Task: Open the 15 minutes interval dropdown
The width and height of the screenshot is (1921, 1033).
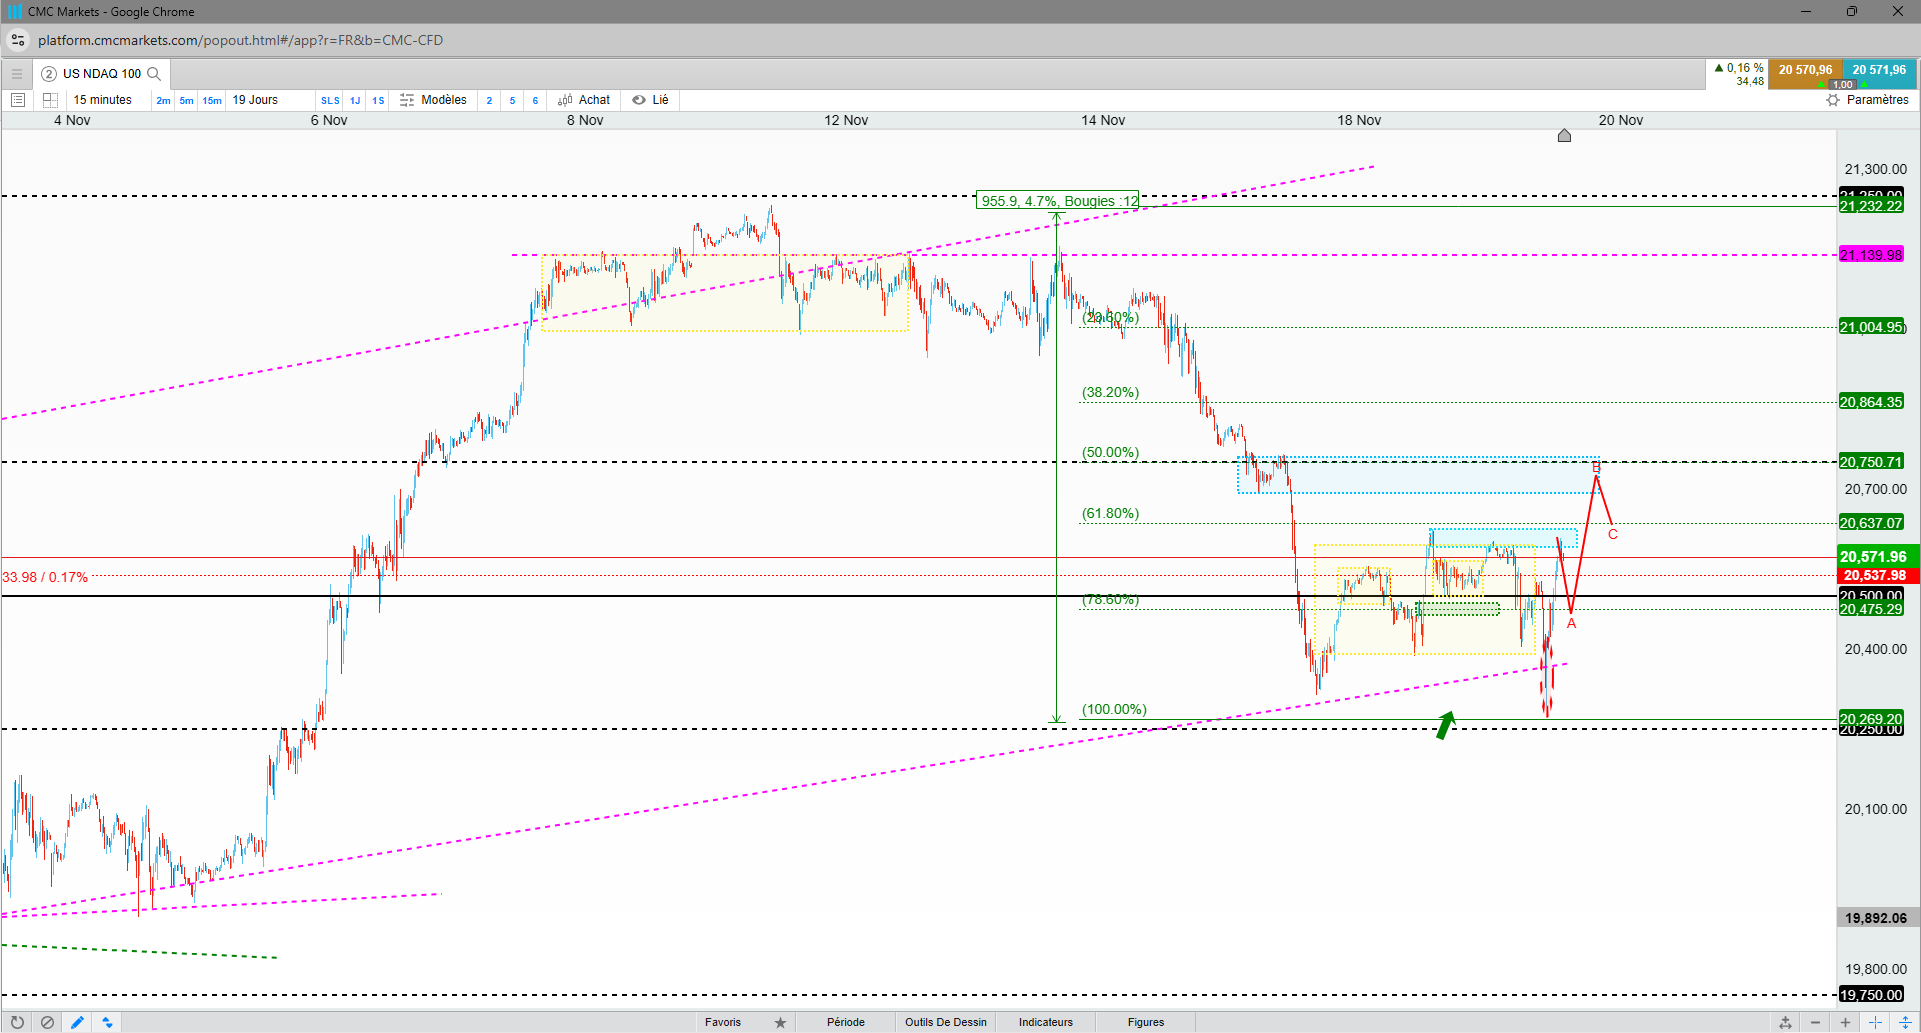Action: (x=102, y=100)
